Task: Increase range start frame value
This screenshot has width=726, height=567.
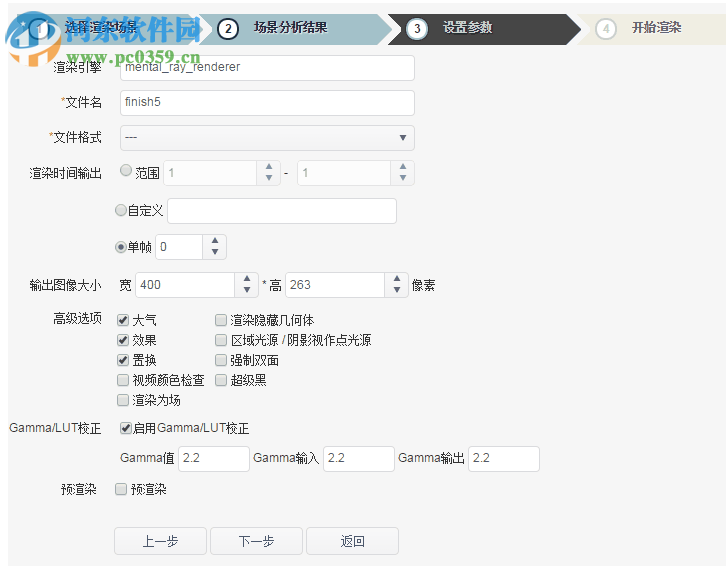Action: [269, 167]
